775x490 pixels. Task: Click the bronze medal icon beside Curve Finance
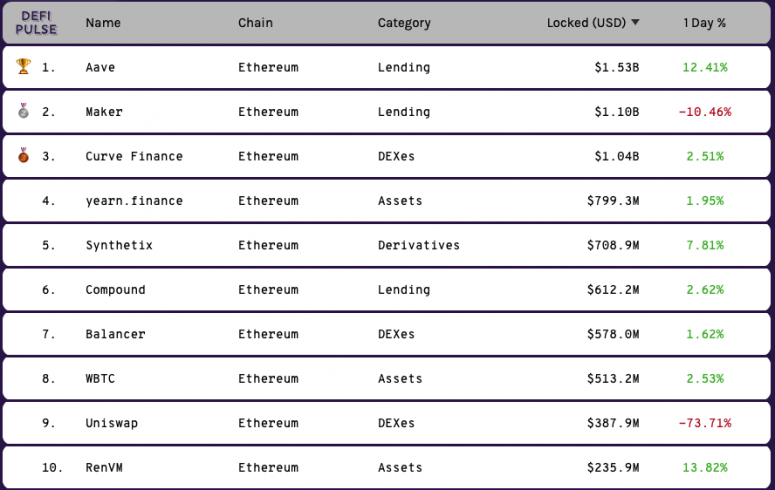[23, 155]
